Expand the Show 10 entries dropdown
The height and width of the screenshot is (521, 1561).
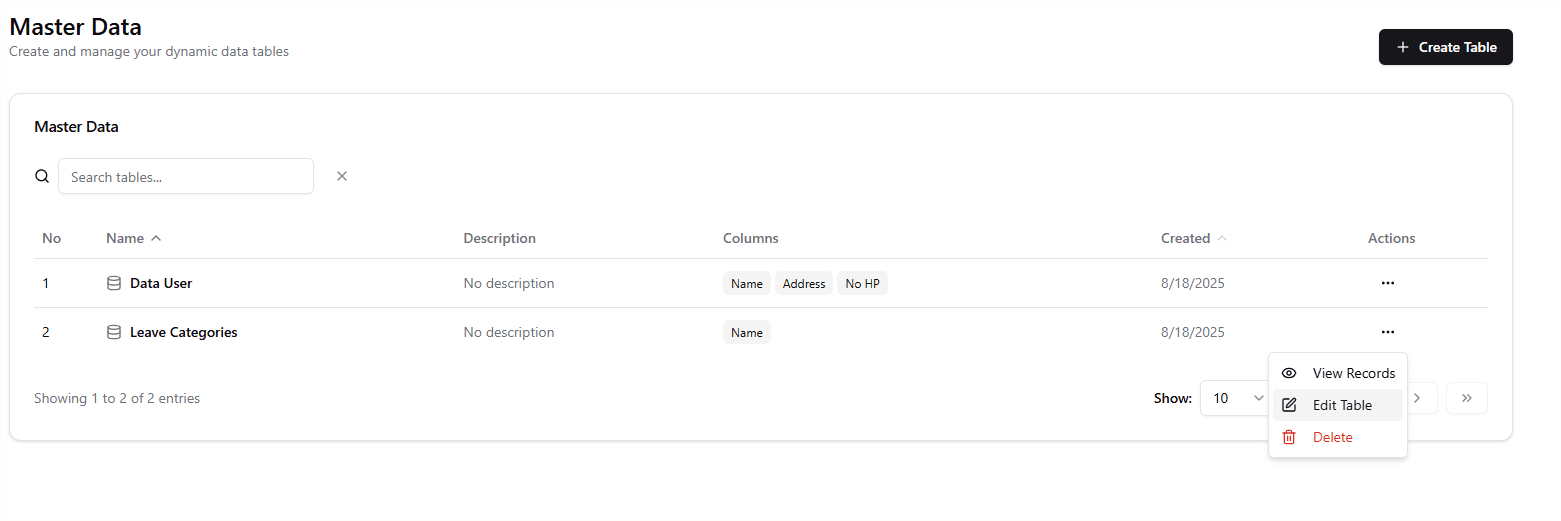1237,398
